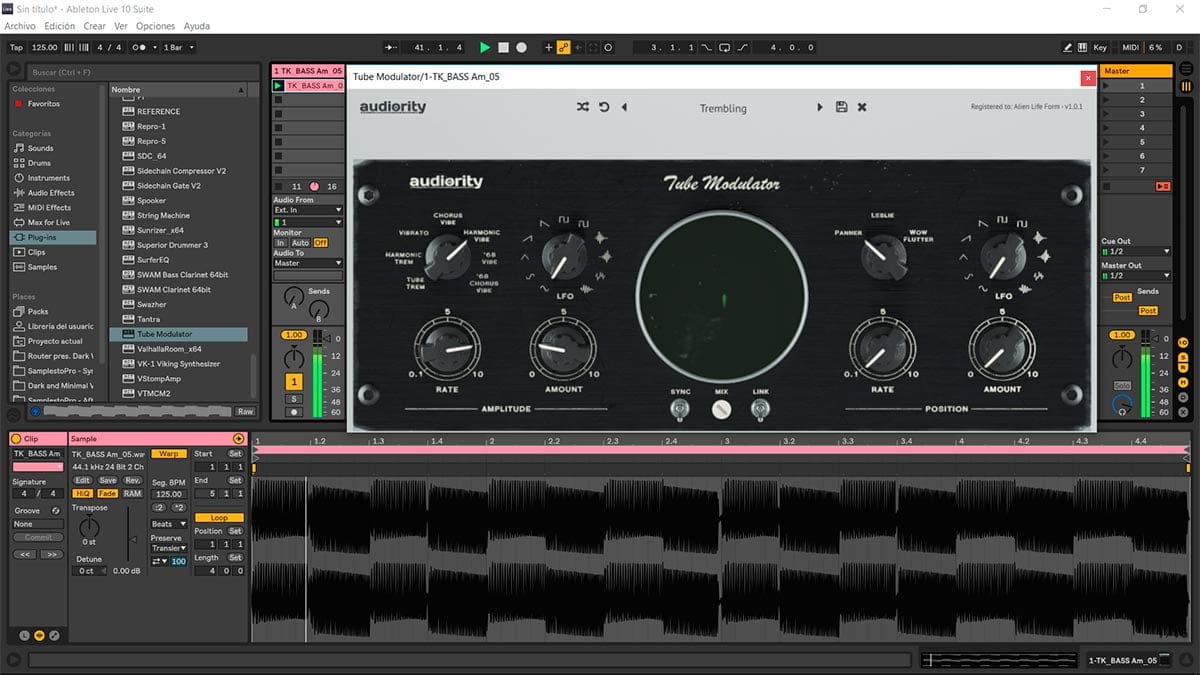The height and width of the screenshot is (675, 1200).
Task: Arm the Arrangement Record button
Action: tap(522, 47)
